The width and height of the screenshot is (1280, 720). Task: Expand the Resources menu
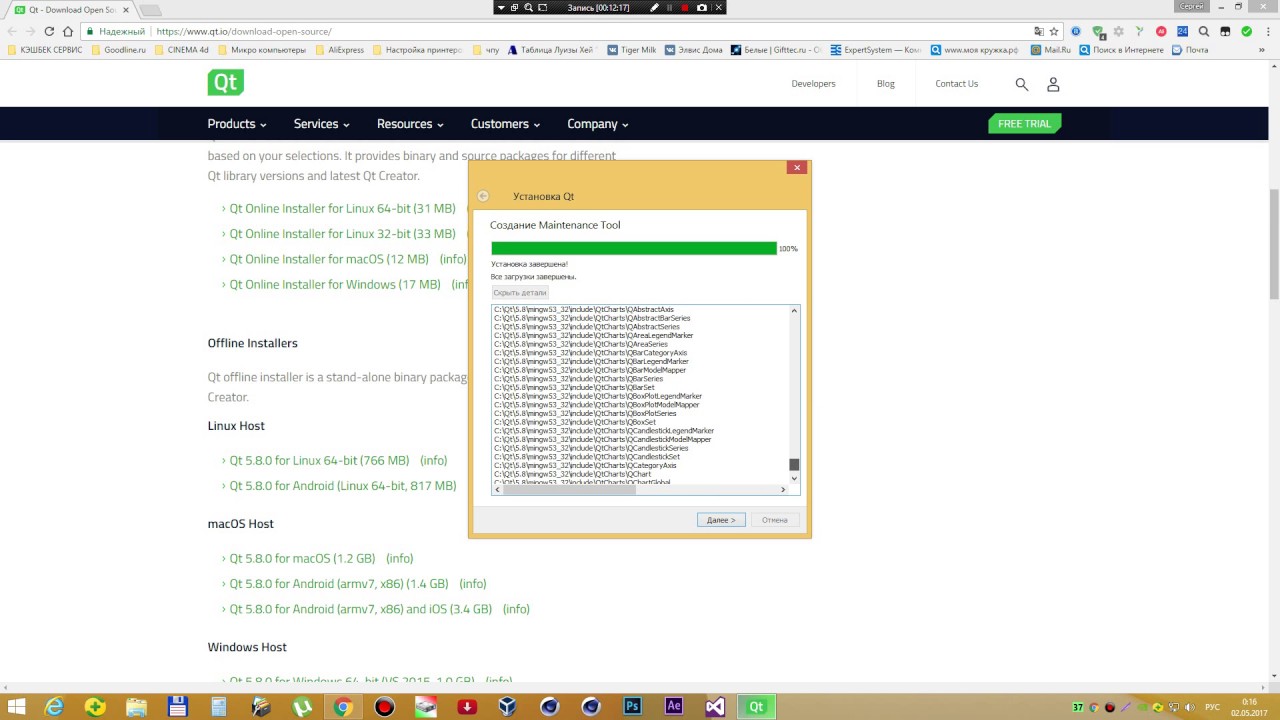click(x=410, y=124)
